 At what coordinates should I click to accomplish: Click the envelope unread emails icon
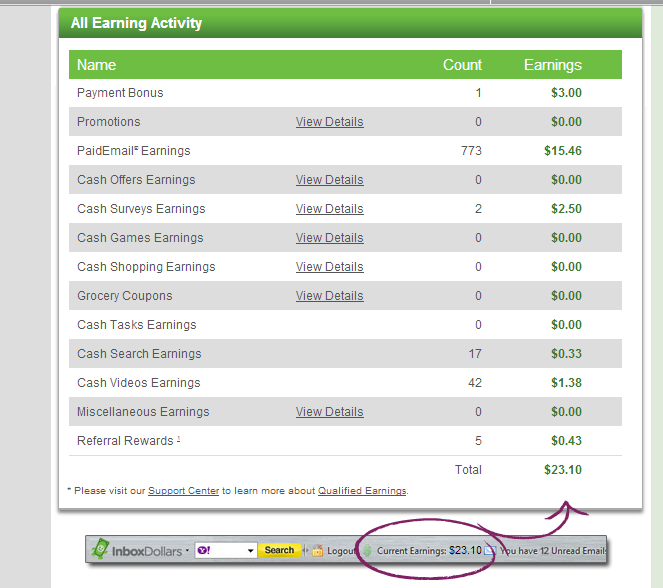490,550
